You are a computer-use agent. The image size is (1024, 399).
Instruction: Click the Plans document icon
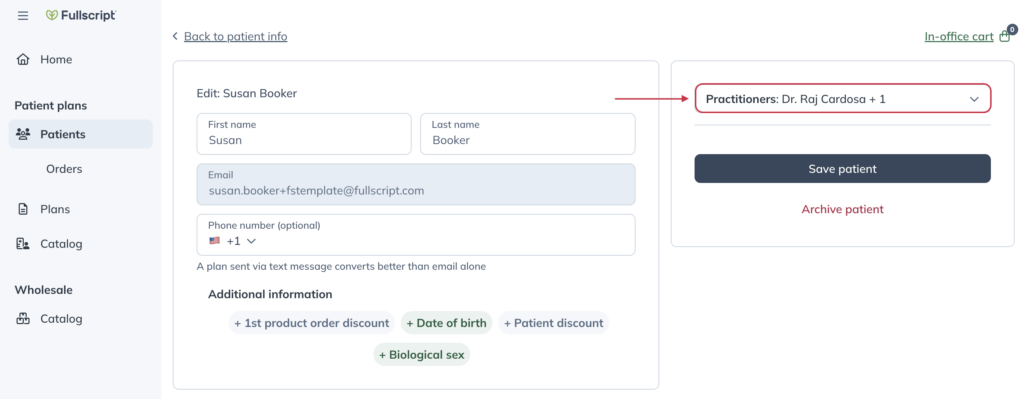click(x=23, y=210)
